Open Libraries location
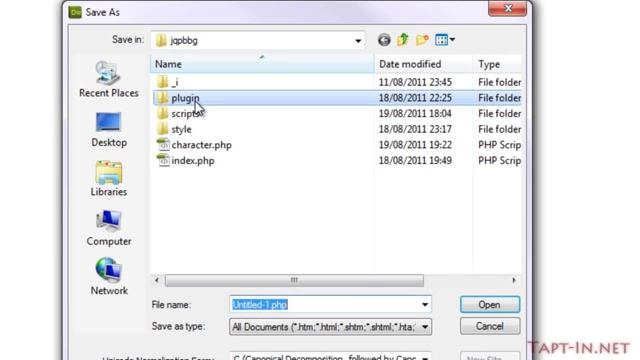This screenshot has width=640, height=360. click(109, 179)
